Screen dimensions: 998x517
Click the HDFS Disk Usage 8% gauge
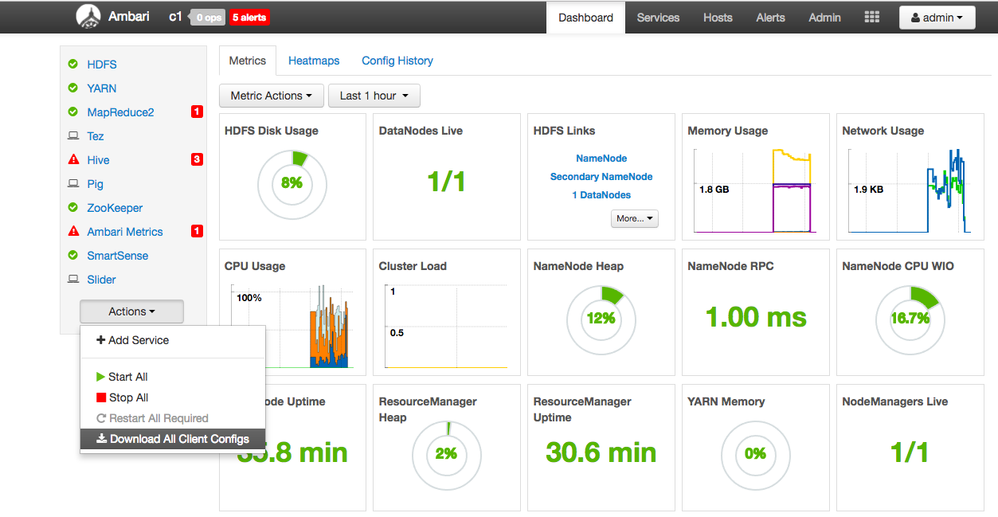[292, 183]
